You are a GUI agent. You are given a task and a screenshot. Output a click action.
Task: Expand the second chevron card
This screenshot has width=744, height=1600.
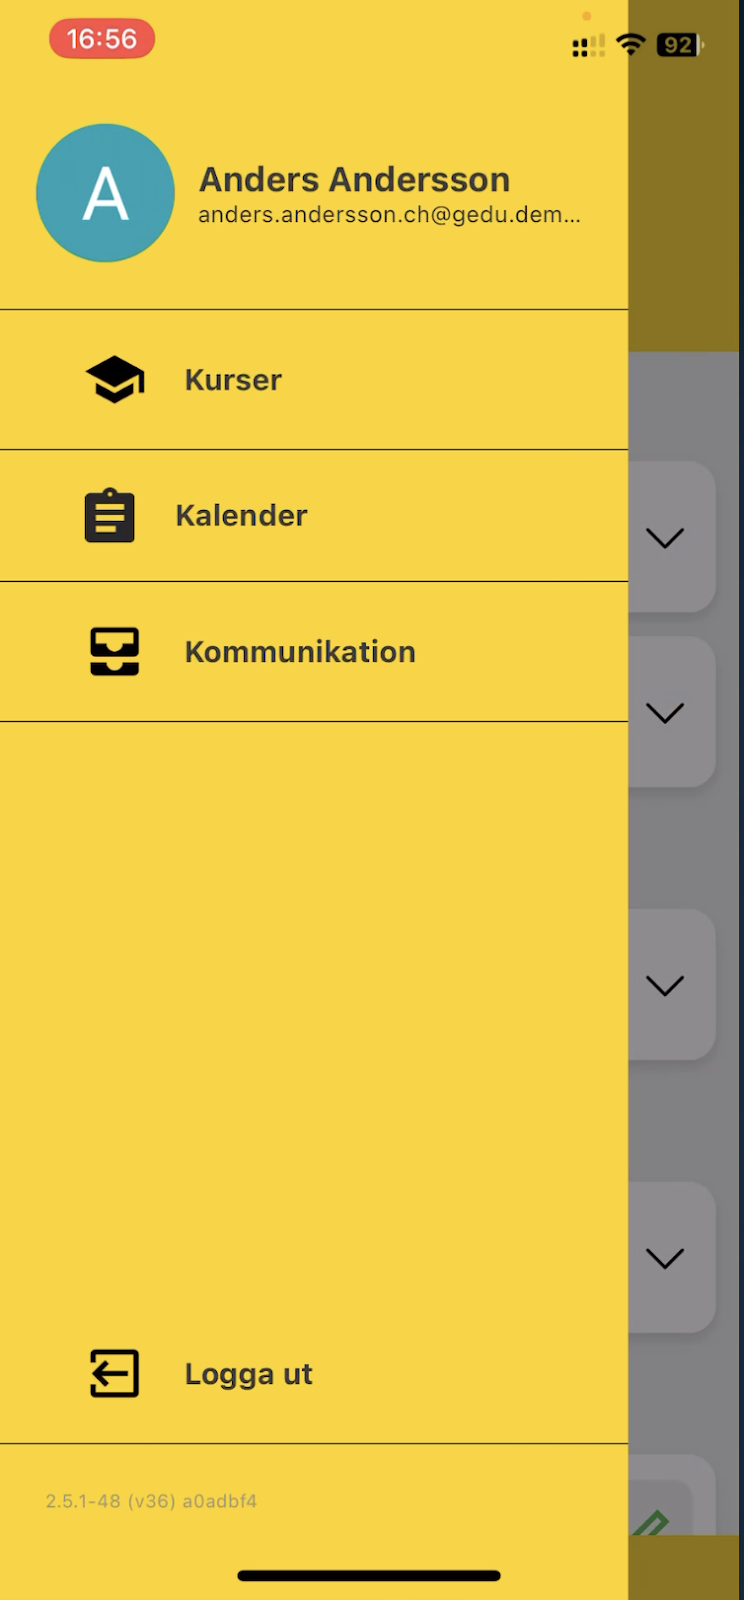[x=665, y=713]
